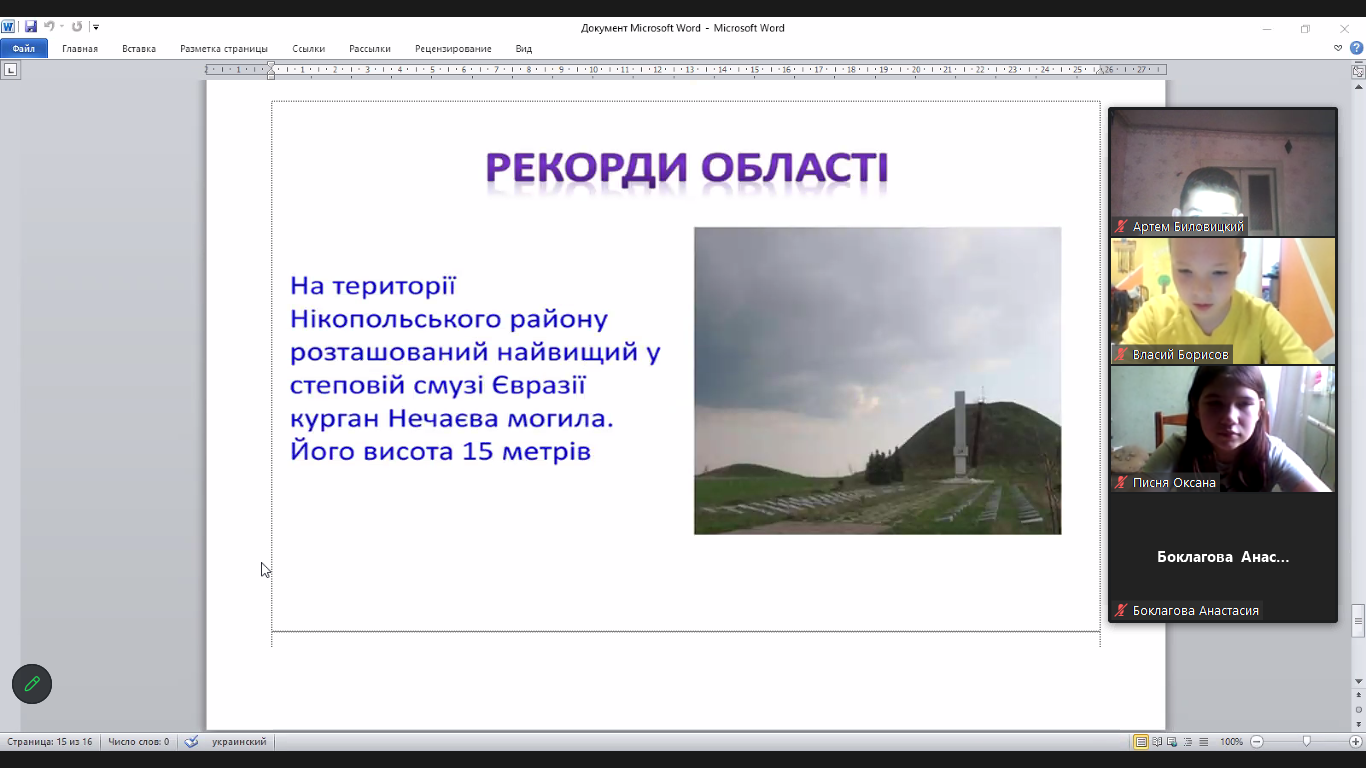Switch to Draft view
The height and width of the screenshot is (768, 1366).
(x=1204, y=742)
